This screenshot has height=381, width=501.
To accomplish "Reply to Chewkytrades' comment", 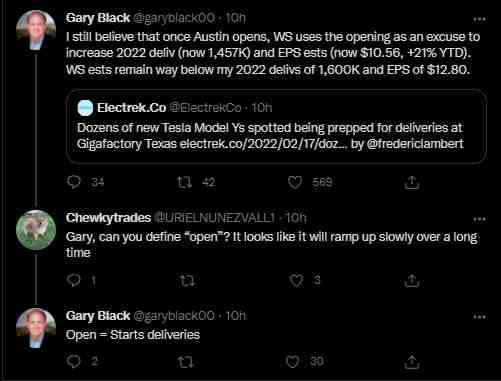I will [74, 280].
